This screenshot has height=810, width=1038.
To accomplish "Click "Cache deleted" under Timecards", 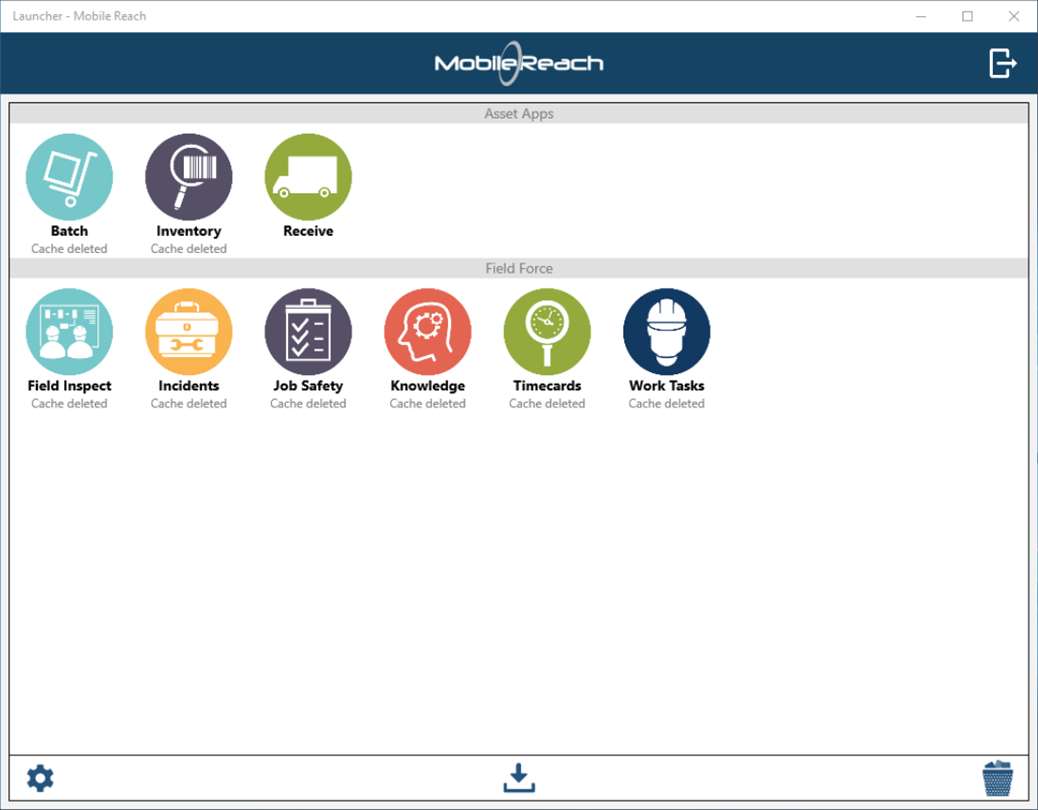I will click(547, 404).
